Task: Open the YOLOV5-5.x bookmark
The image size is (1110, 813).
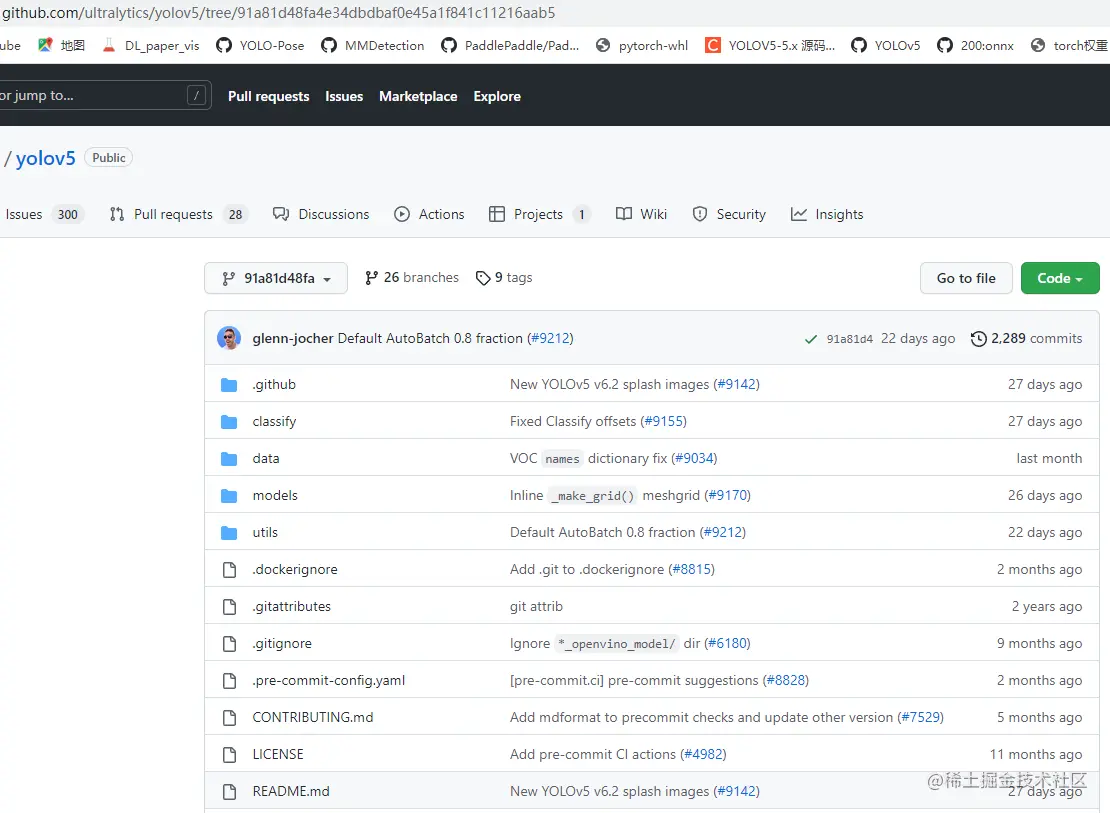Action: 770,45
